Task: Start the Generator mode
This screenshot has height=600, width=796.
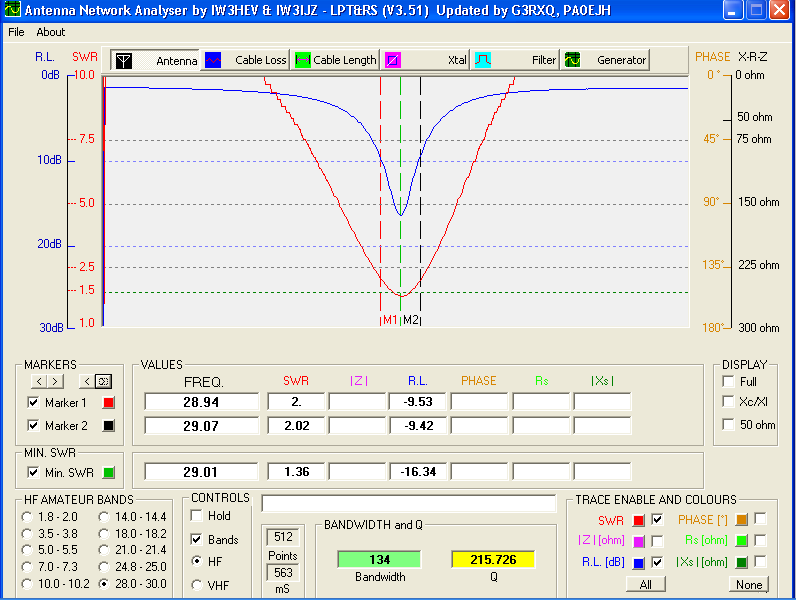Action: [606, 60]
